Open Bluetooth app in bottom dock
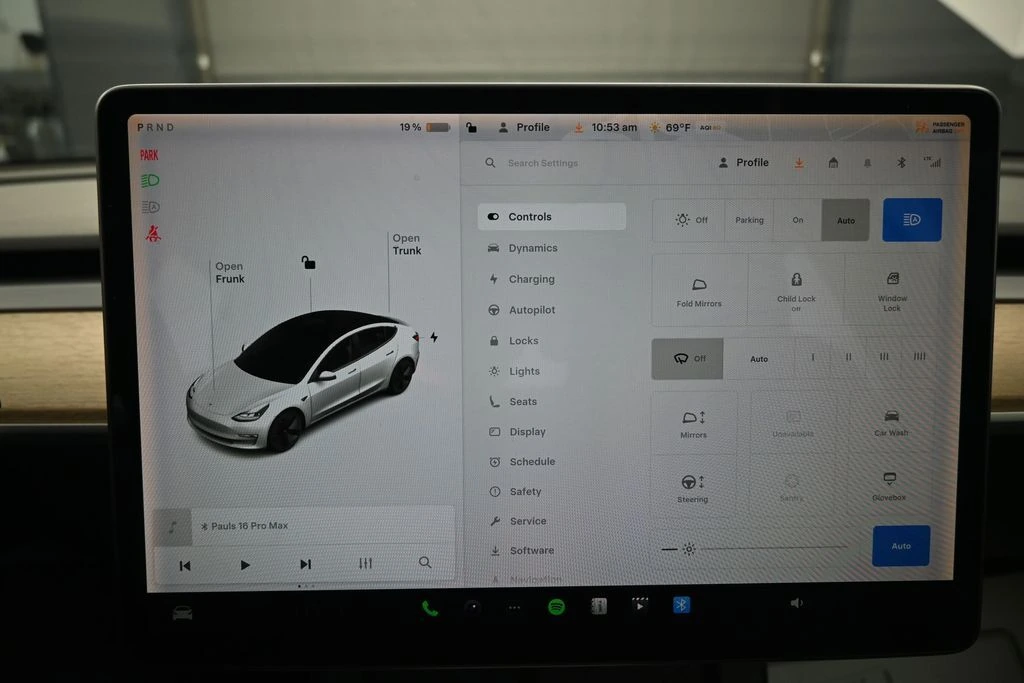 [681, 605]
